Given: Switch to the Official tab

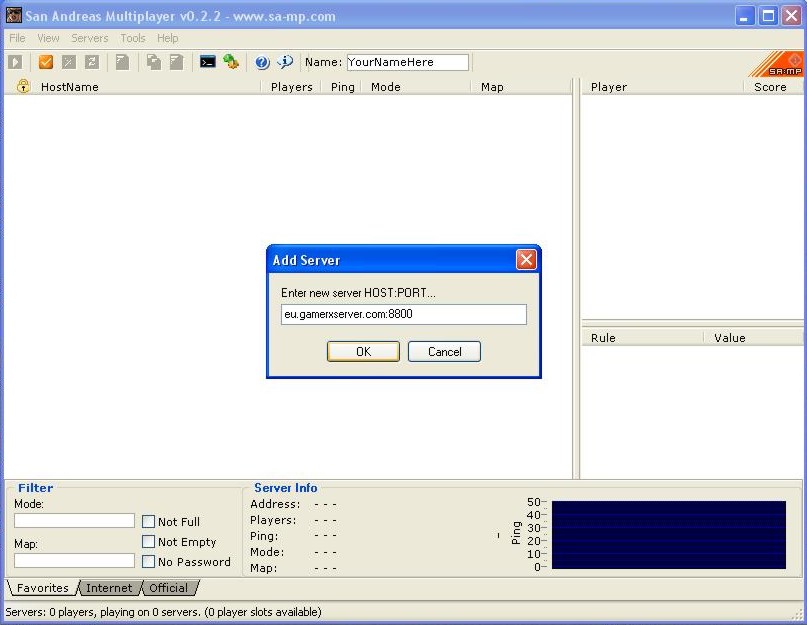Looking at the screenshot, I should click(169, 588).
